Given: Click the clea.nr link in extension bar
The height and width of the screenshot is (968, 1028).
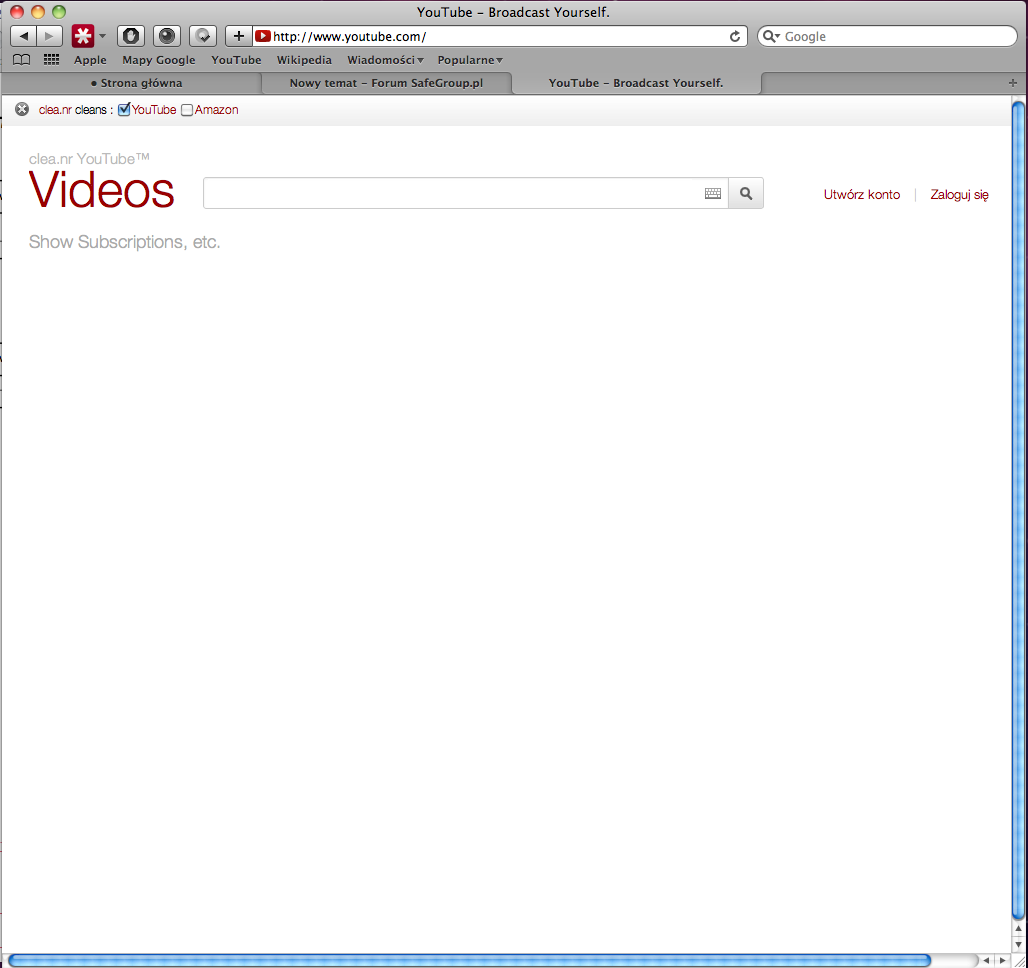Looking at the screenshot, I should 55,110.
